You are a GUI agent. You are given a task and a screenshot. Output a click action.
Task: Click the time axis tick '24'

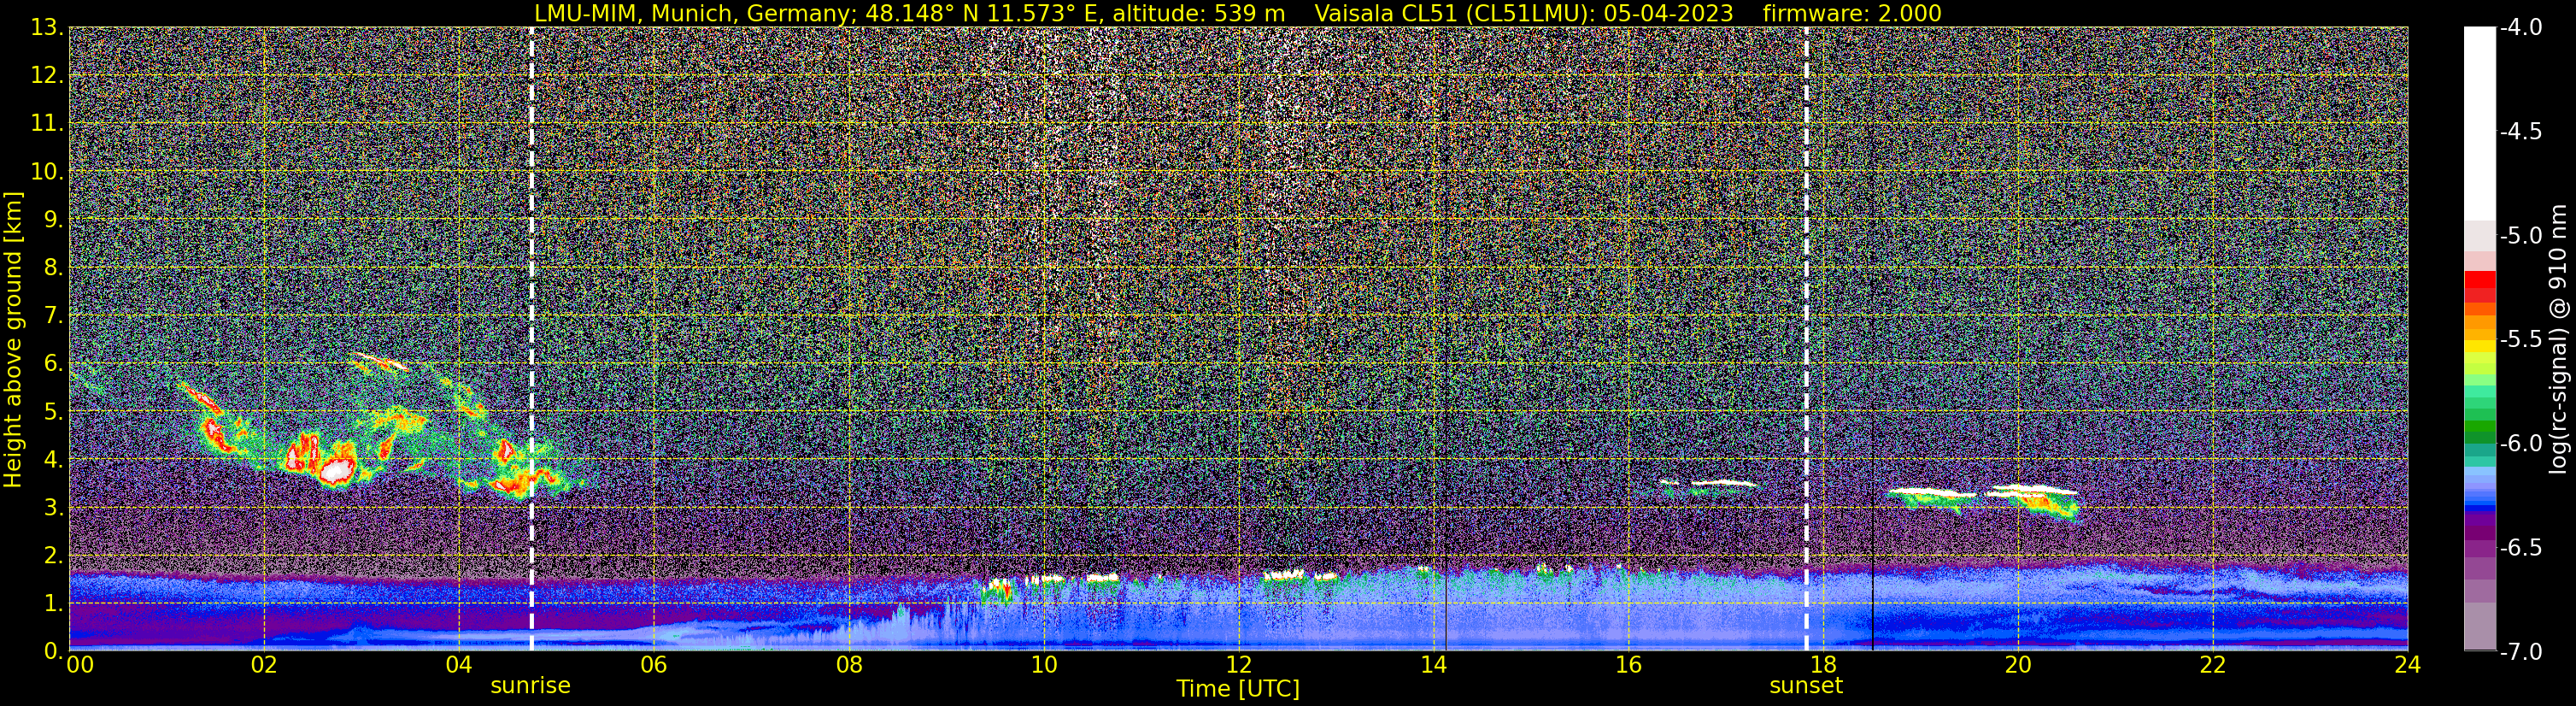click(2408, 666)
